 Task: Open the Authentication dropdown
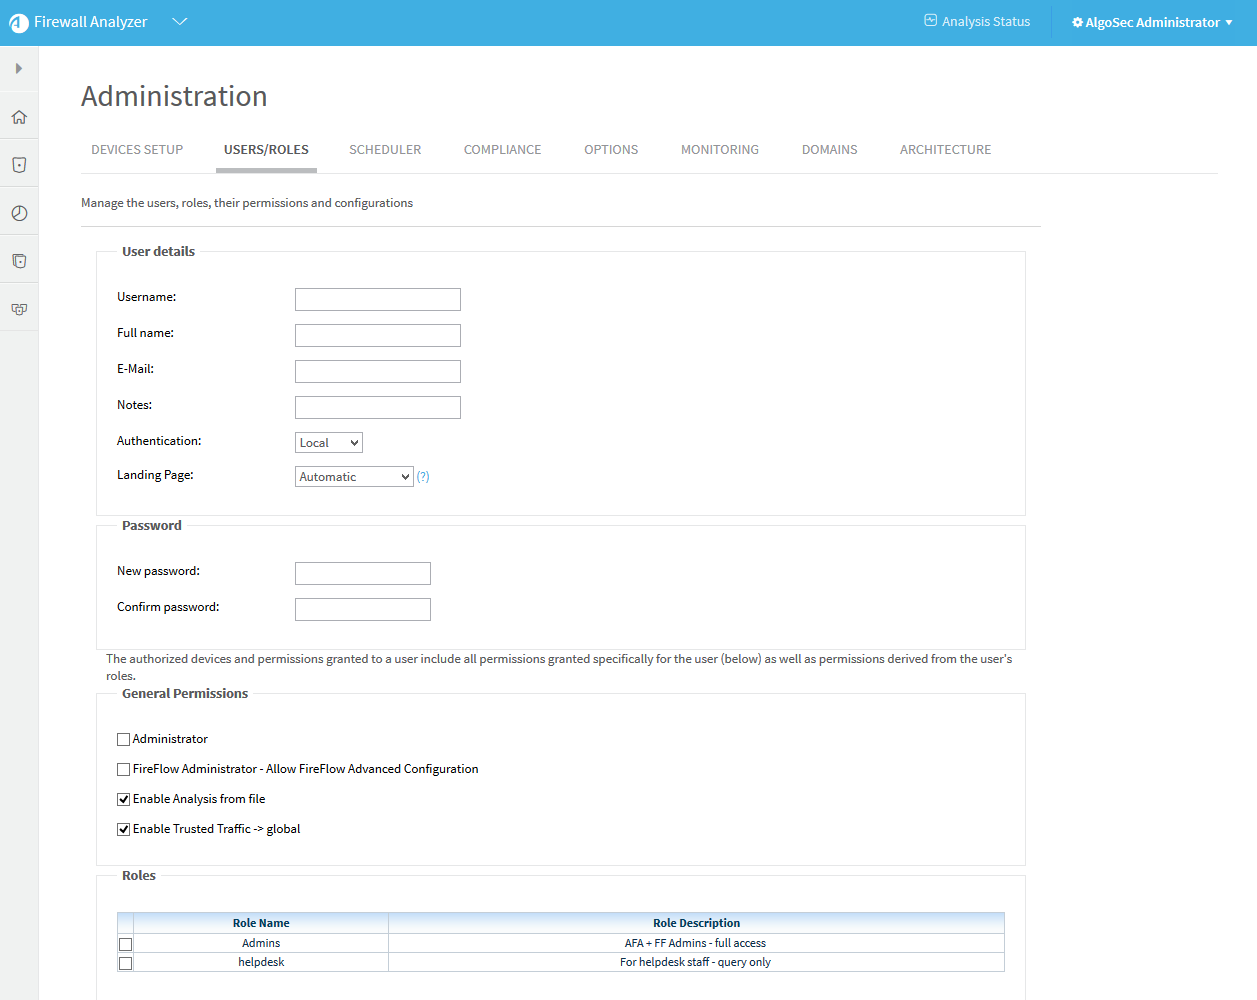tap(329, 443)
